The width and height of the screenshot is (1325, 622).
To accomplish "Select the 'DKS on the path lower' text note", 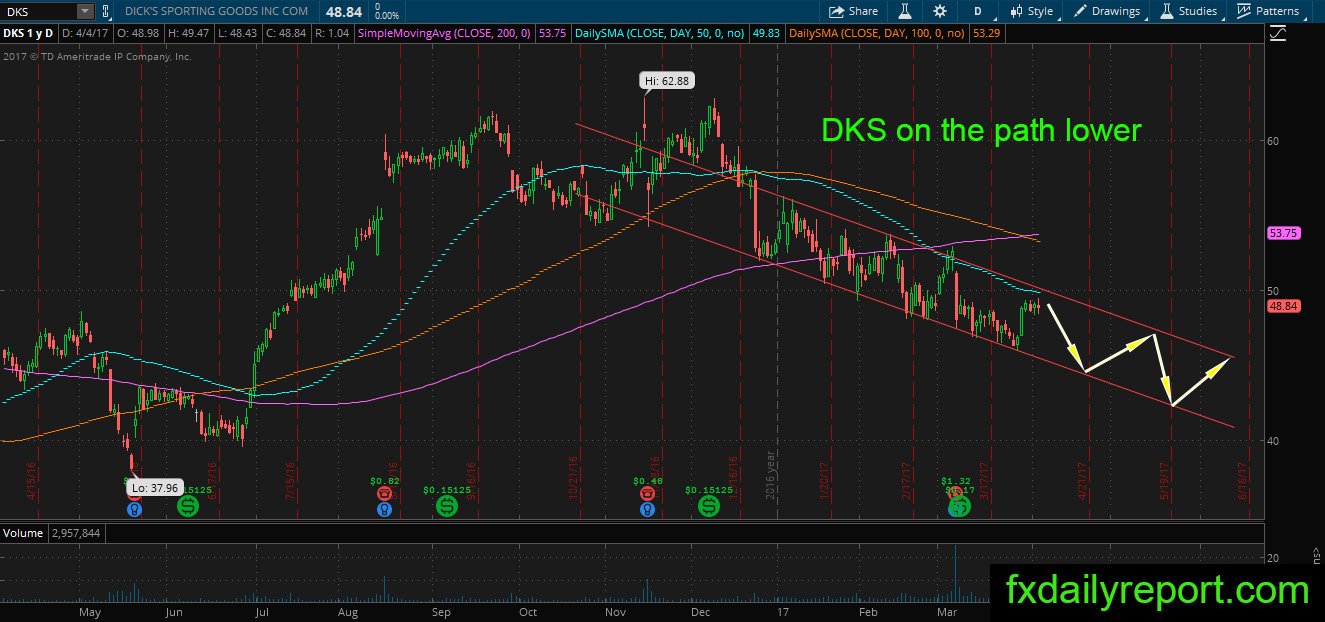I will (x=981, y=130).
